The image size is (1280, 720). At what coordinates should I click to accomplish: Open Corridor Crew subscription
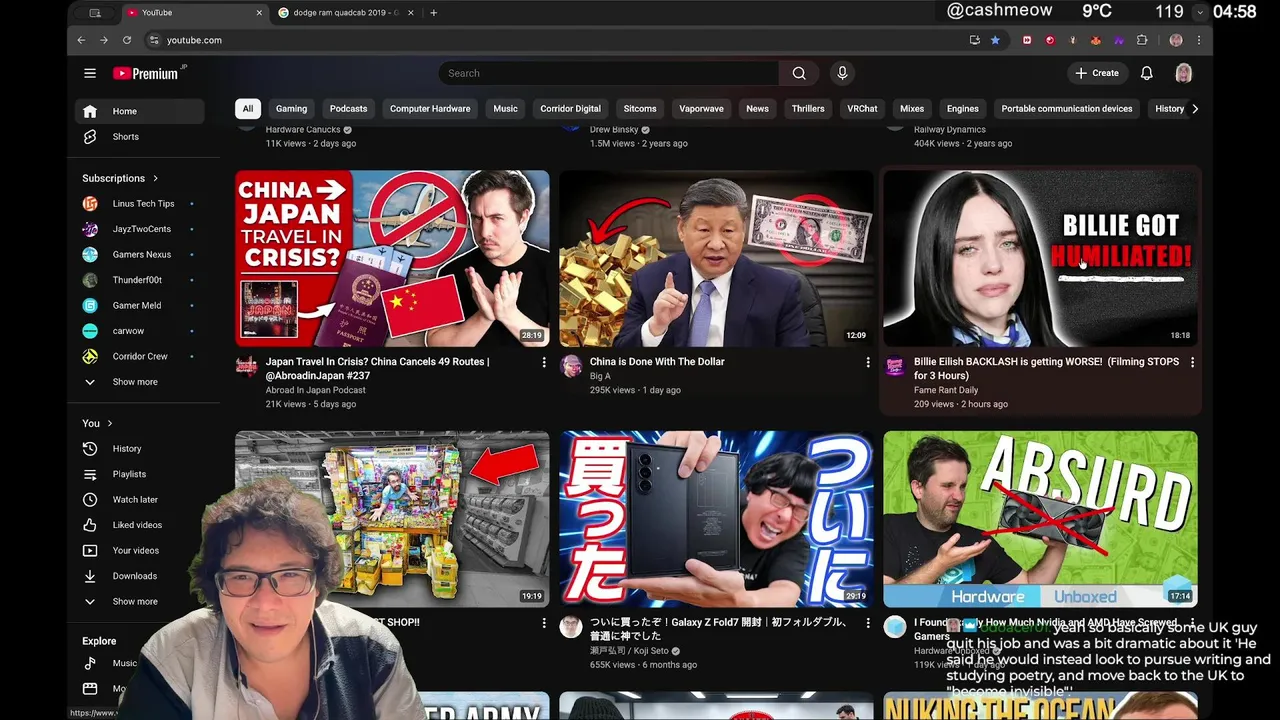(139, 357)
